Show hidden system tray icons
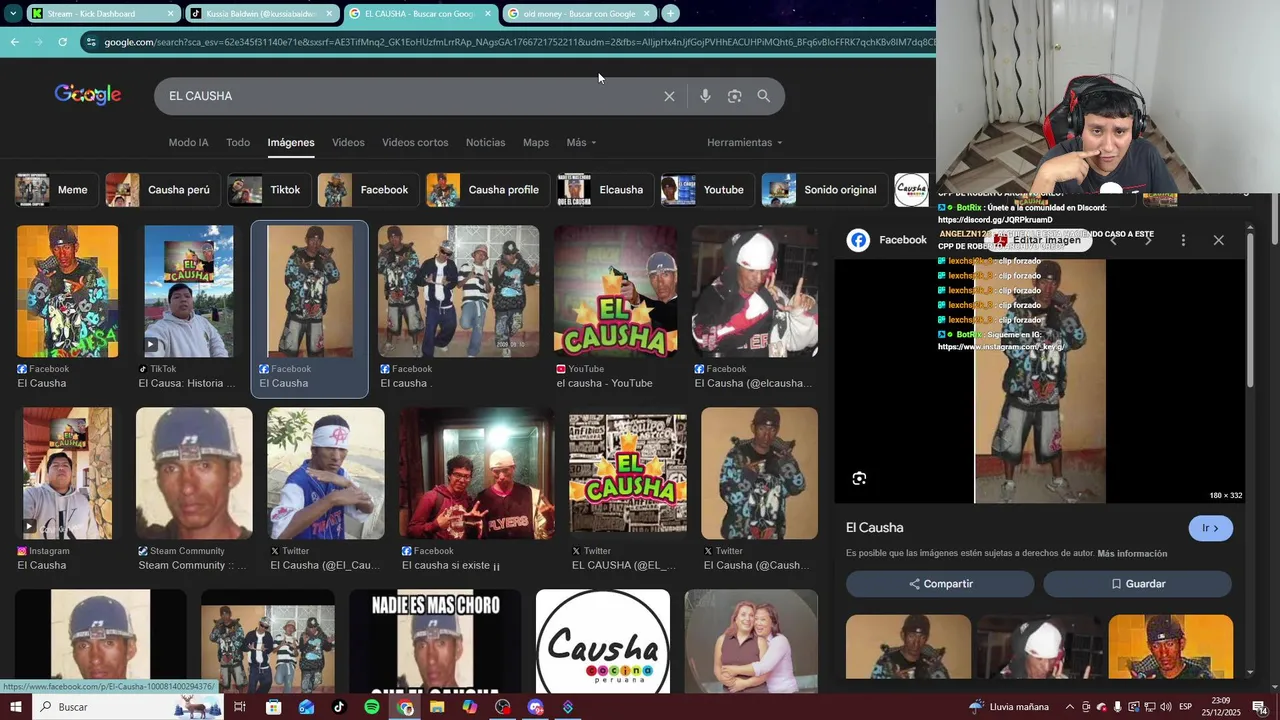Screen dimensions: 1280x720 coord(1070,707)
